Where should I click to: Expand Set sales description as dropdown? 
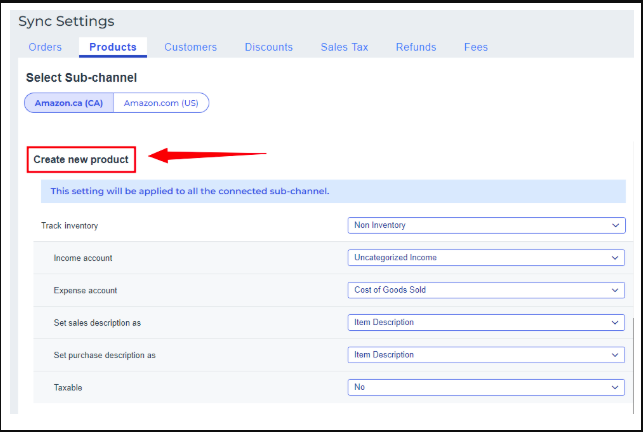click(x=487, y=322)
